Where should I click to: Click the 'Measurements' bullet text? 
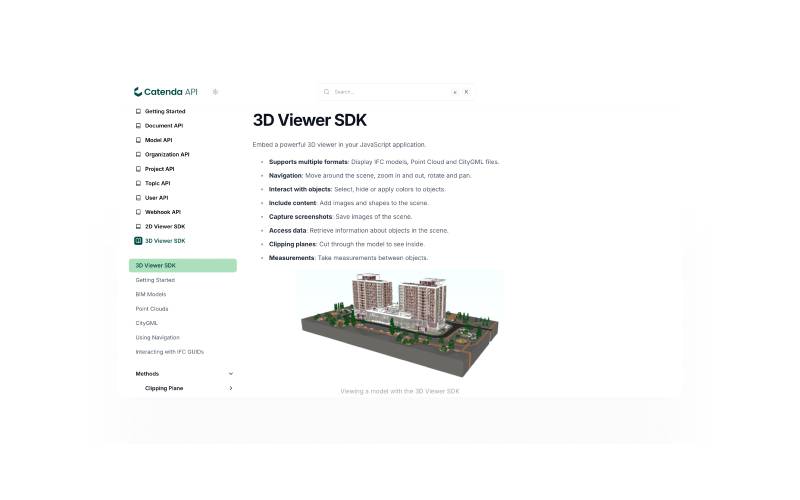[x=348, y=258]
